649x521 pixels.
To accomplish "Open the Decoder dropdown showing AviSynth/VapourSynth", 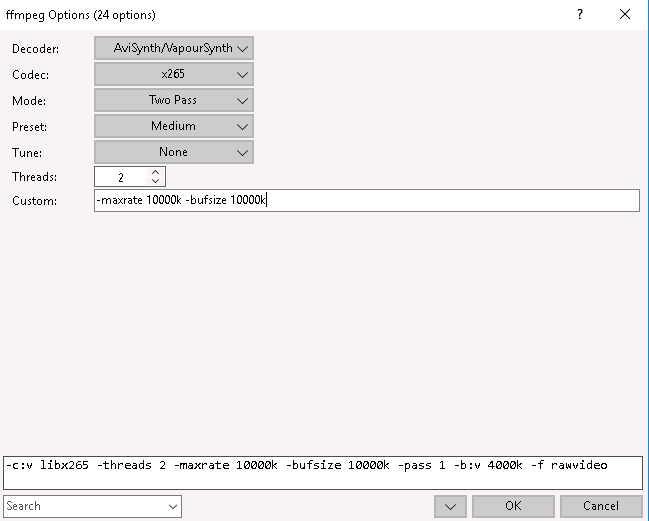I will click(174, 48).
